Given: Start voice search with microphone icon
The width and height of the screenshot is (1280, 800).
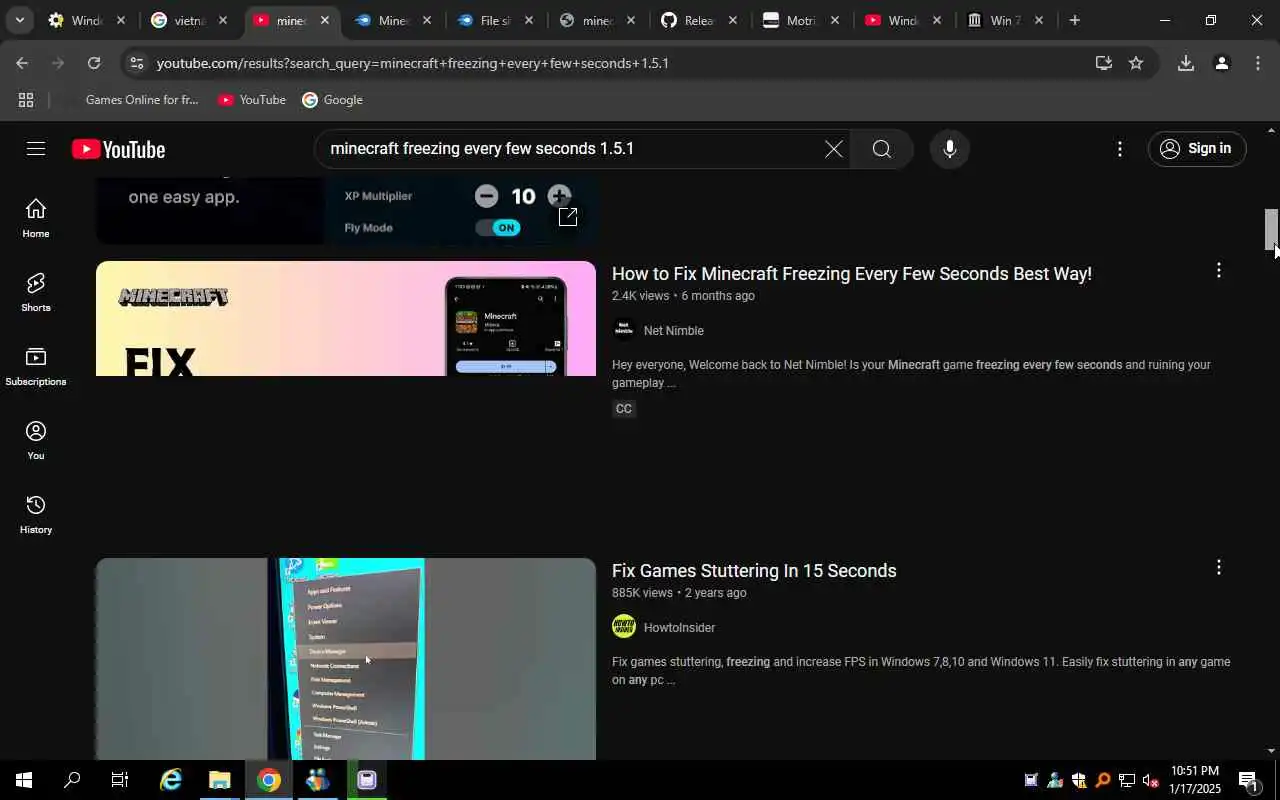Looking at the screenshot, I should [949, 149].
